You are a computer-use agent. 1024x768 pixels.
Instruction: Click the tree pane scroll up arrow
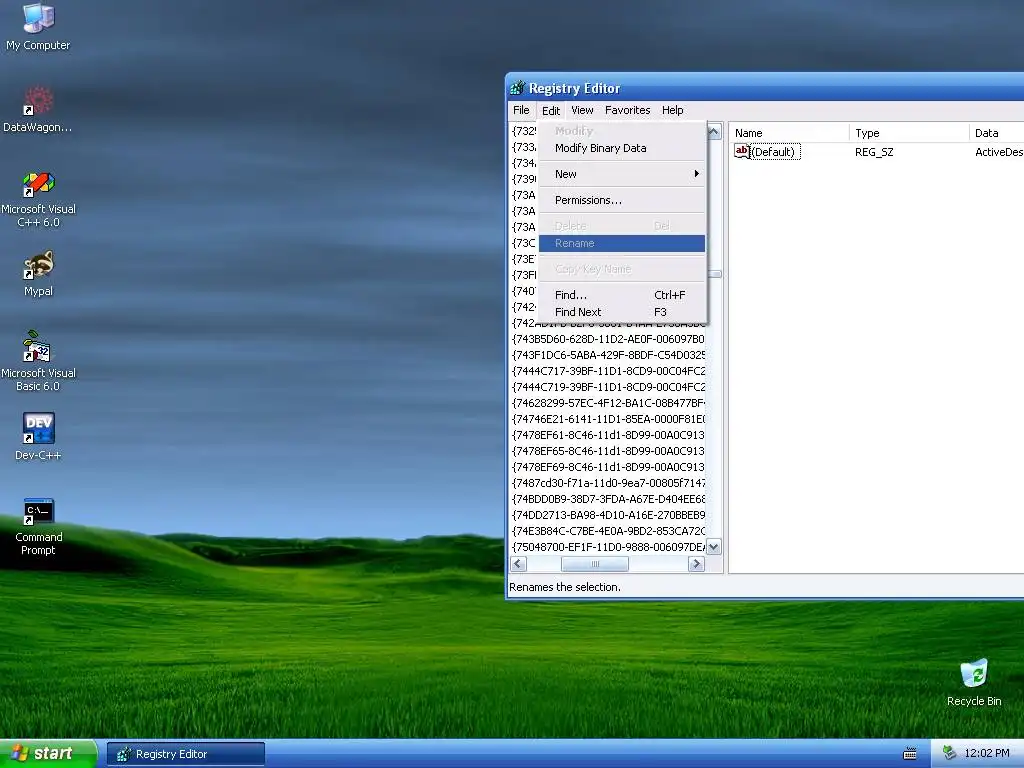pyautogui.click(x=714, y=131)
